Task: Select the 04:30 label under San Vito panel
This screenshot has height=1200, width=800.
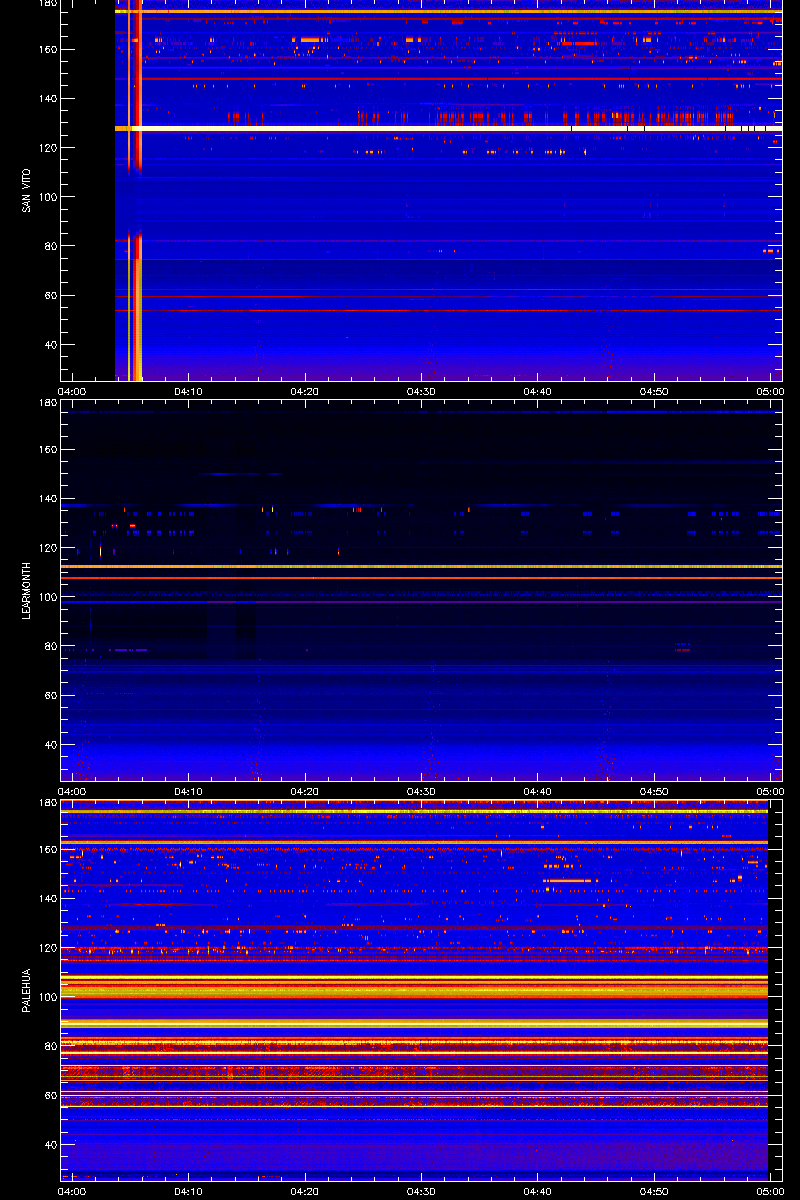Action: tap(422, 391)
